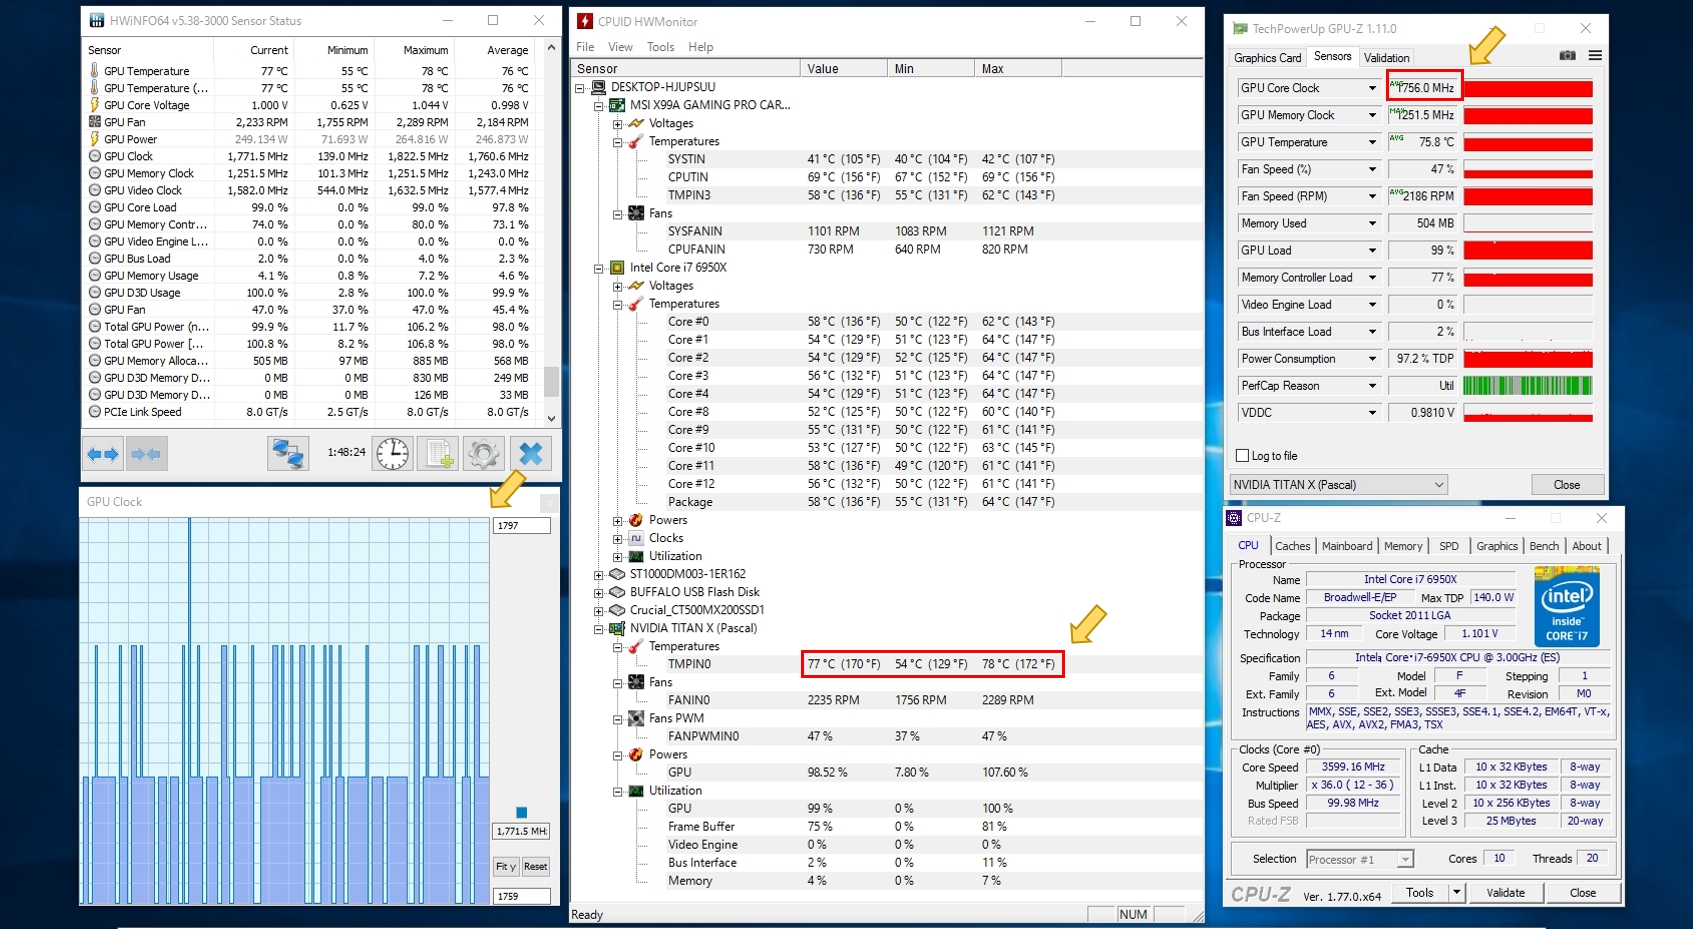Click GPU-Z camera screenshot icon
Viewport: 1693px width, 929px height.
click(1567, 56)
